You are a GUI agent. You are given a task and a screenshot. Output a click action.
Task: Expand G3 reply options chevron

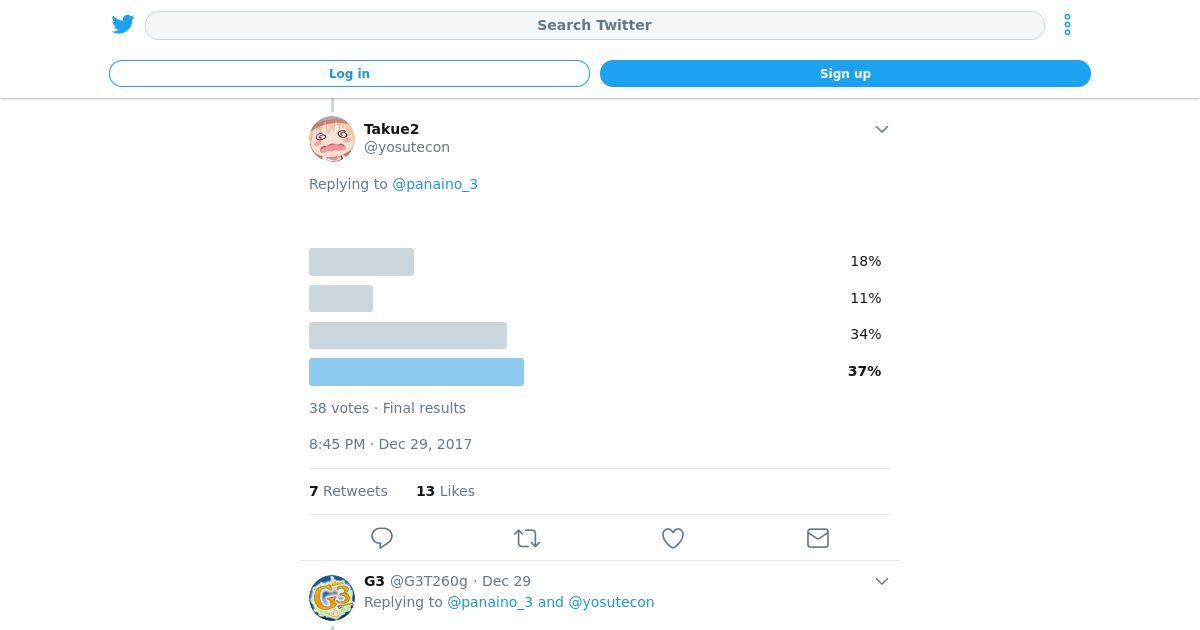(882, 581)
